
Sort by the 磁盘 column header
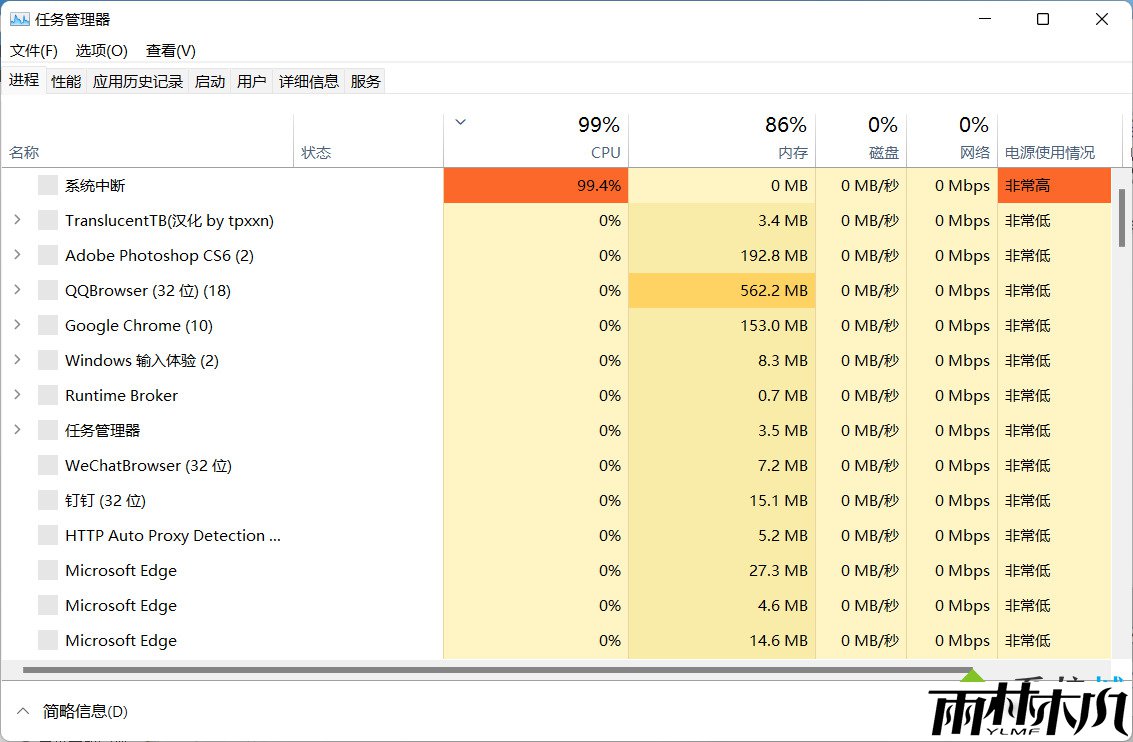[x=861, y=141]
